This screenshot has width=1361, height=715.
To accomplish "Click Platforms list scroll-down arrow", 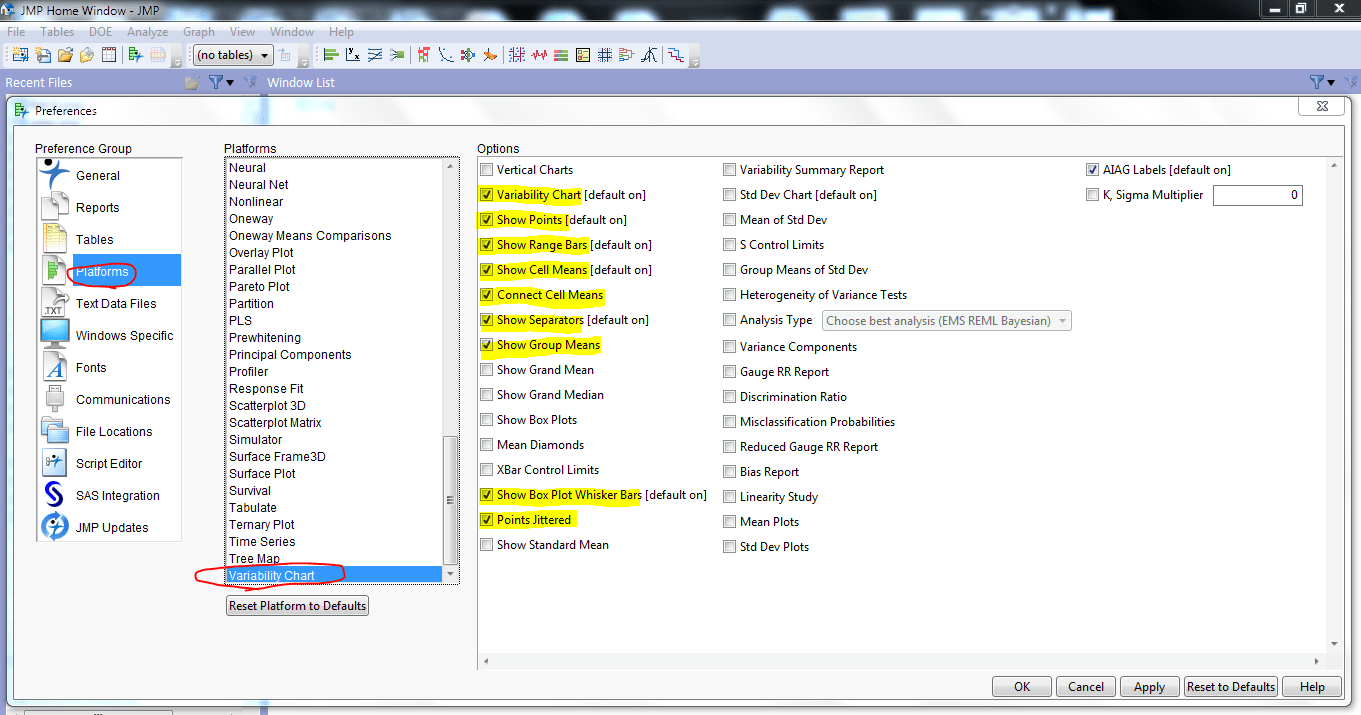I will [x=450, y=574].
